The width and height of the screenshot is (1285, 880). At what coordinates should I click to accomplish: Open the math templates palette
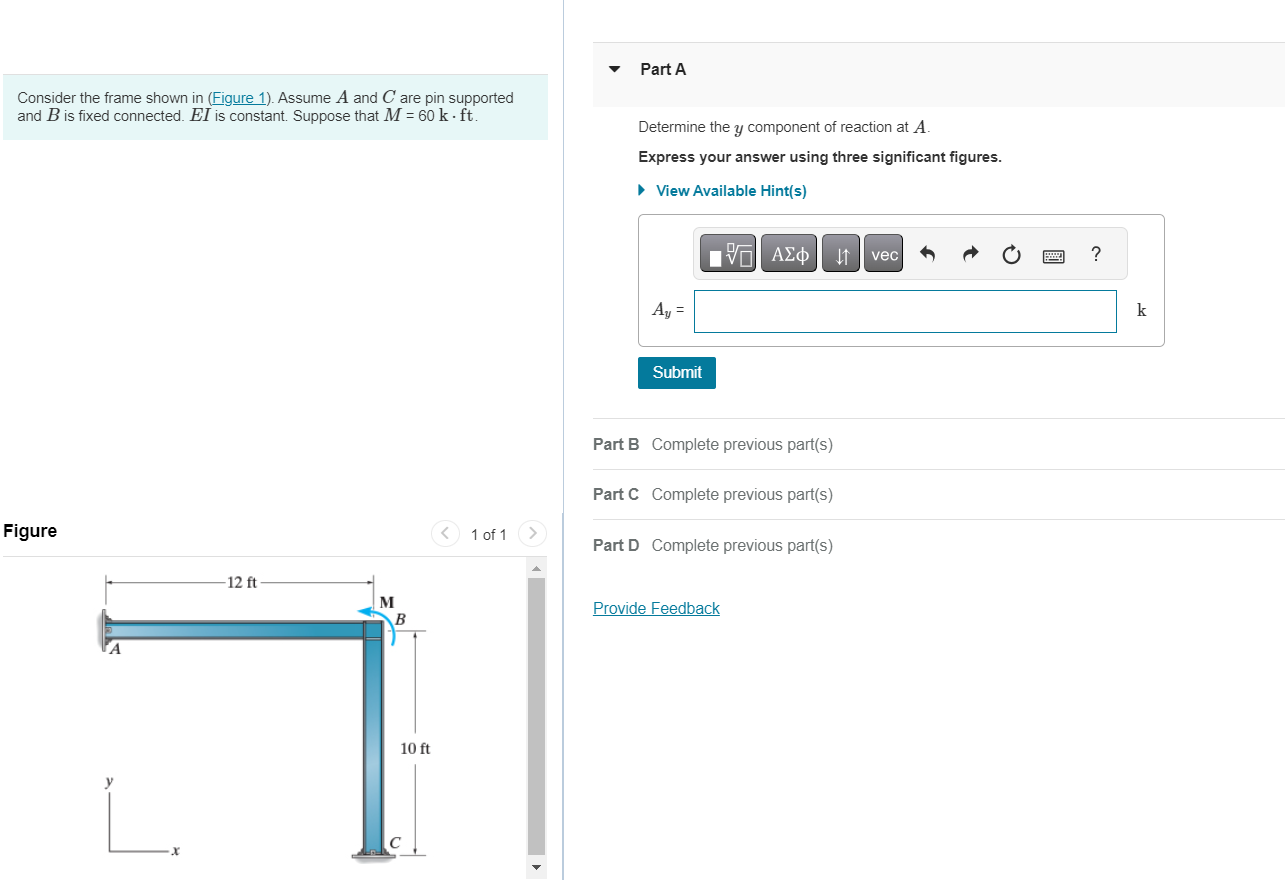click(x=727, y=254)
